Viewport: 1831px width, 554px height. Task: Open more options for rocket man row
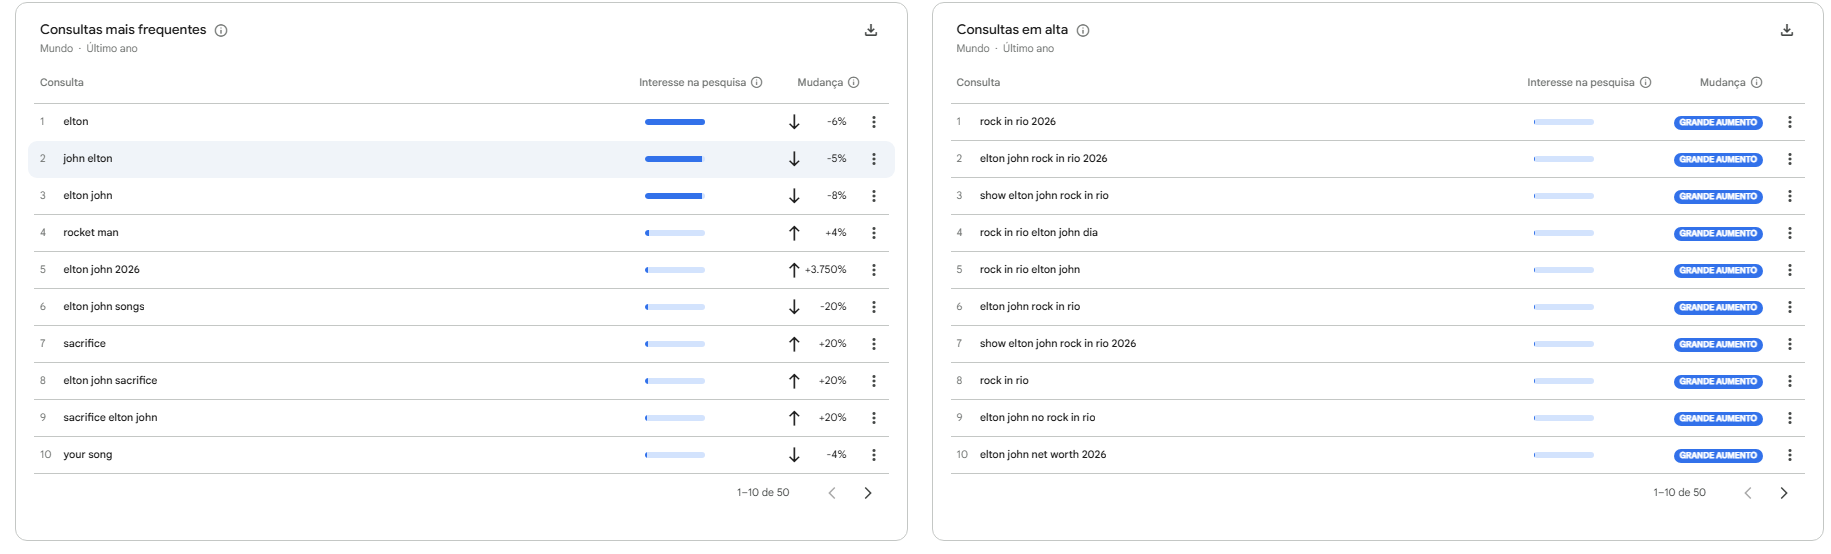point(874,233)
